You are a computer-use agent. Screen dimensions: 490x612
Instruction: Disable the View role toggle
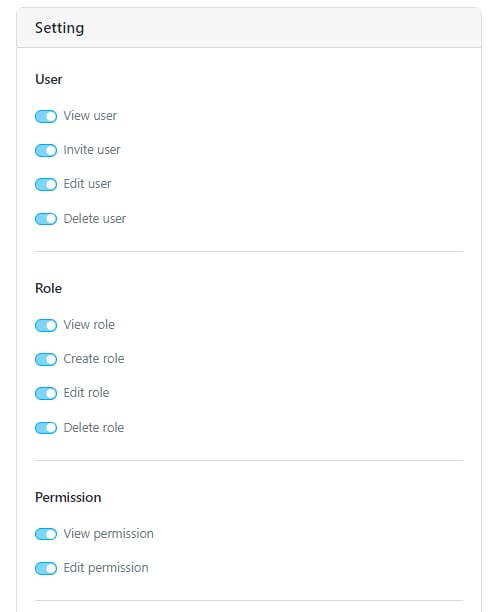click(x=46, y=325)
